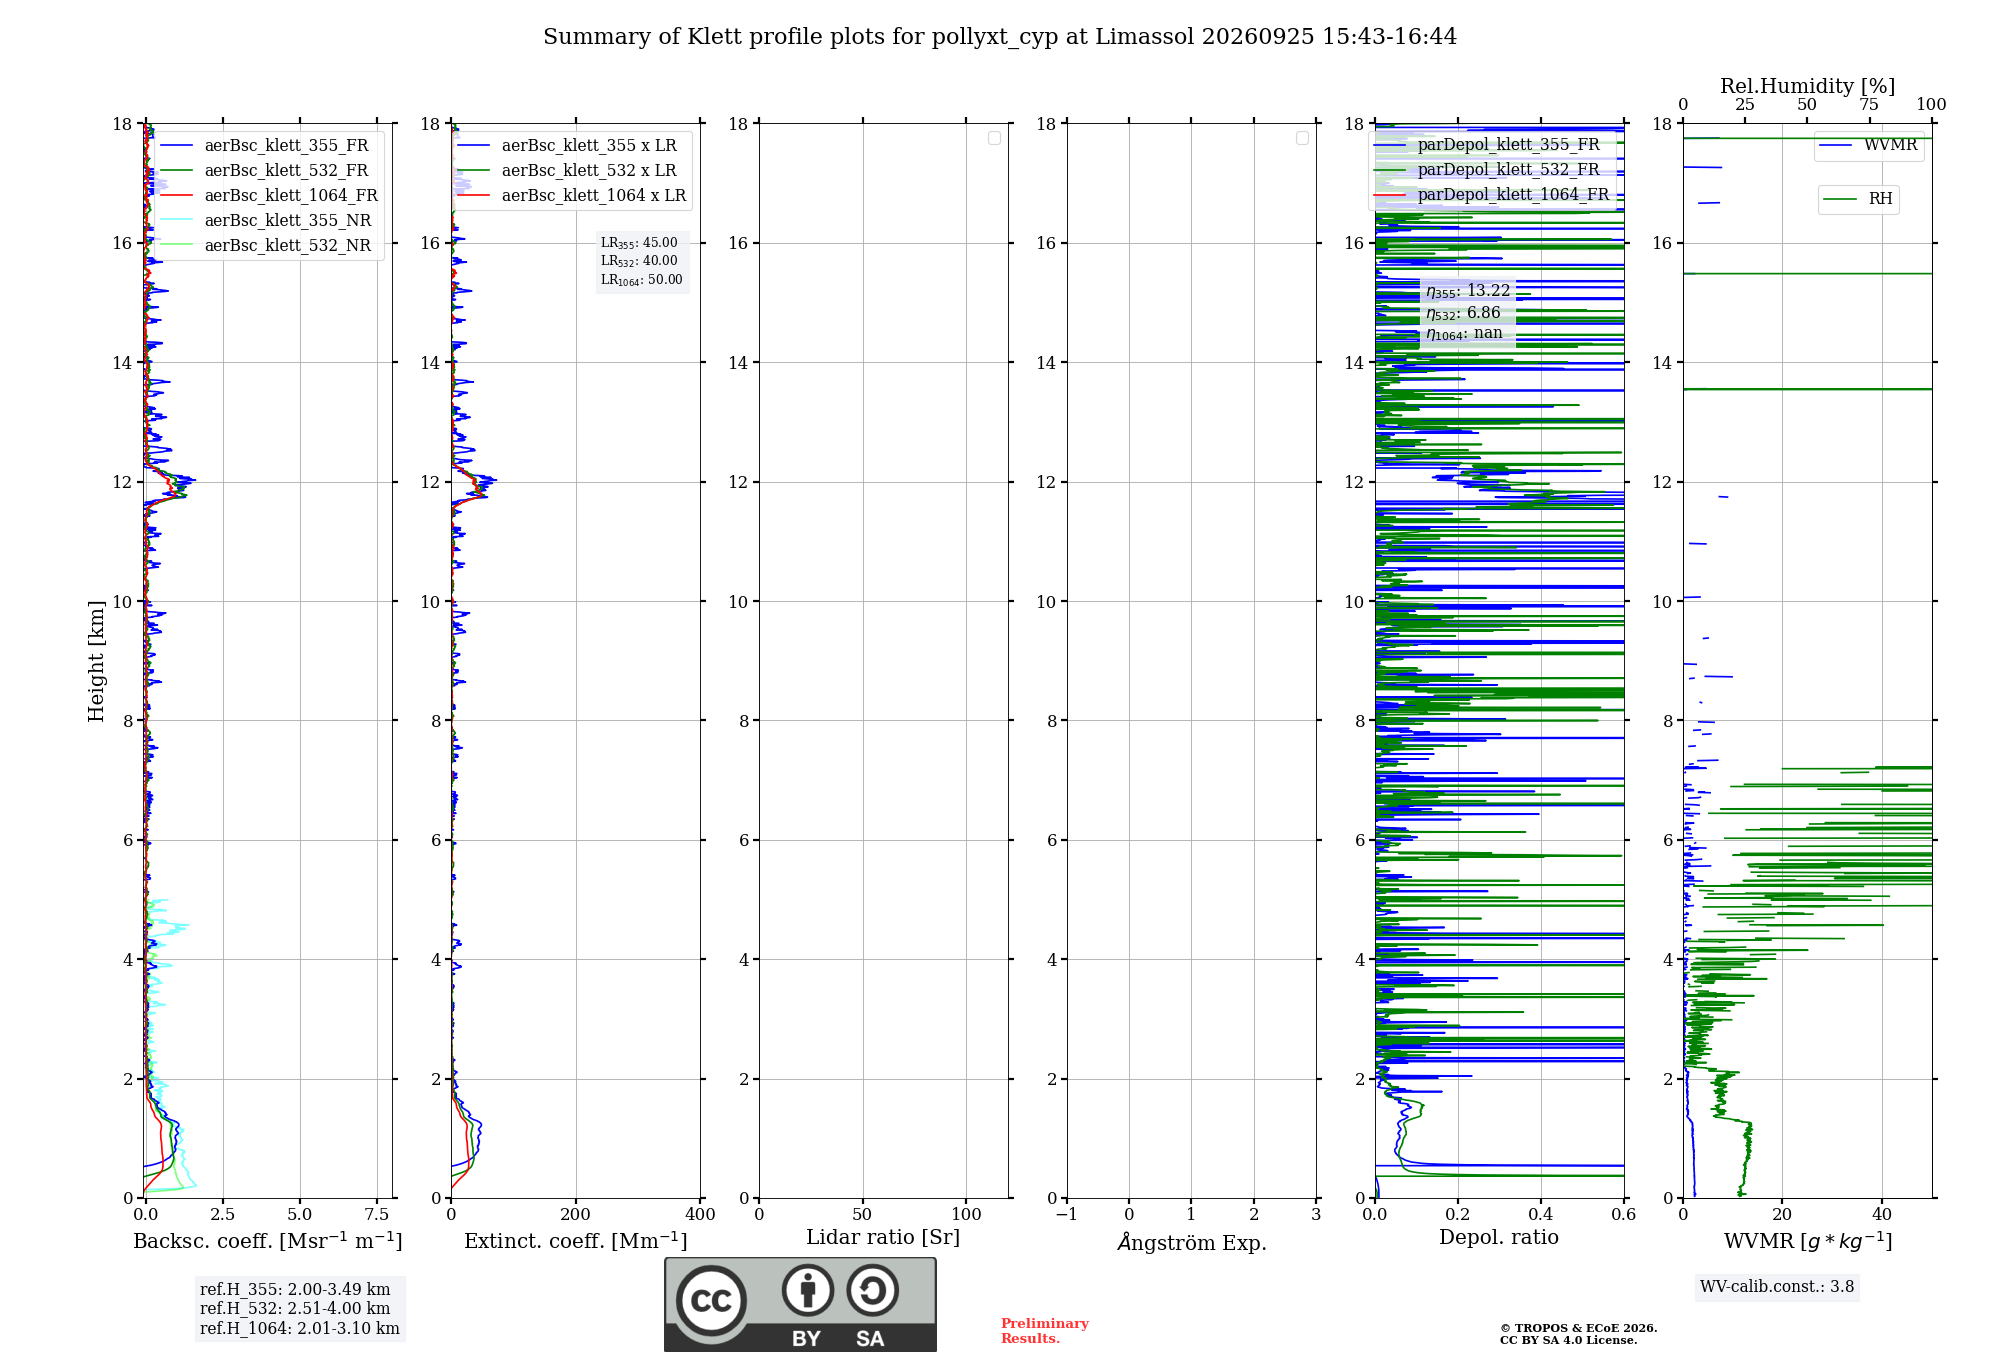Click the LR532: 40.00 annotation
Image resolution: width=2000 pixels, height=1360 pixels.
tap(639, 261)
